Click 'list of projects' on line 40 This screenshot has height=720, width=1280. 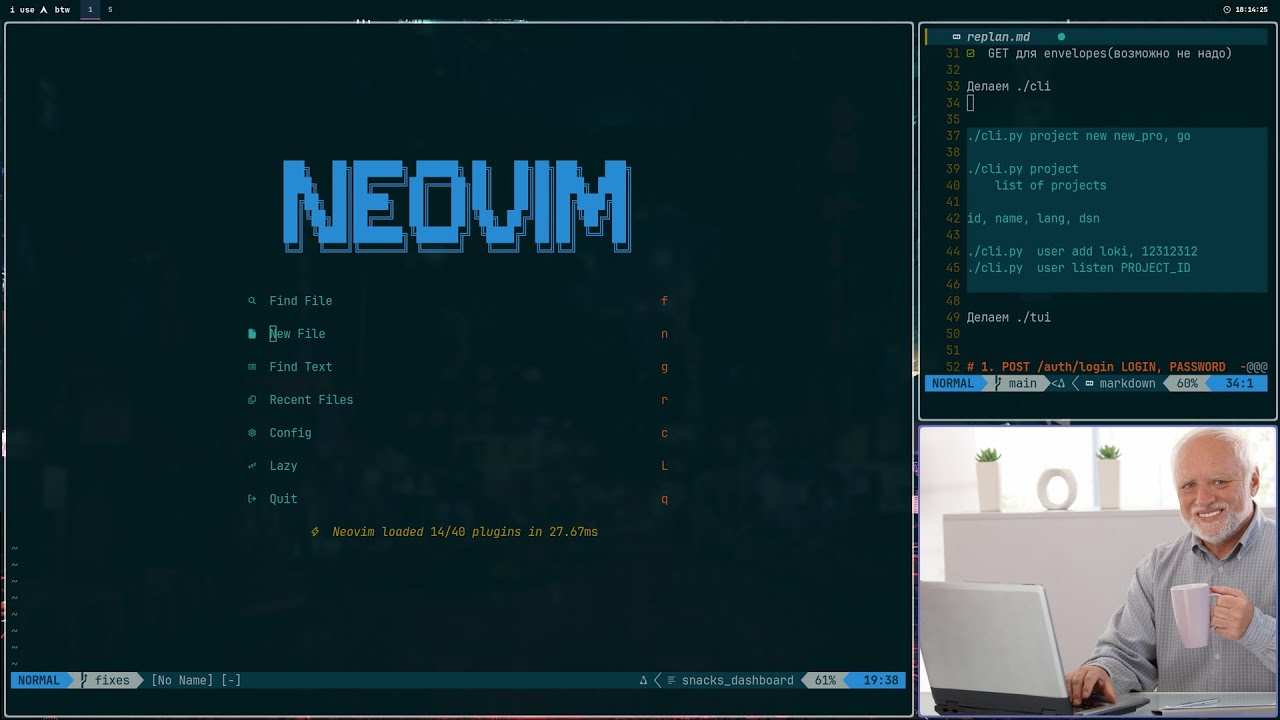point(1050,185)
